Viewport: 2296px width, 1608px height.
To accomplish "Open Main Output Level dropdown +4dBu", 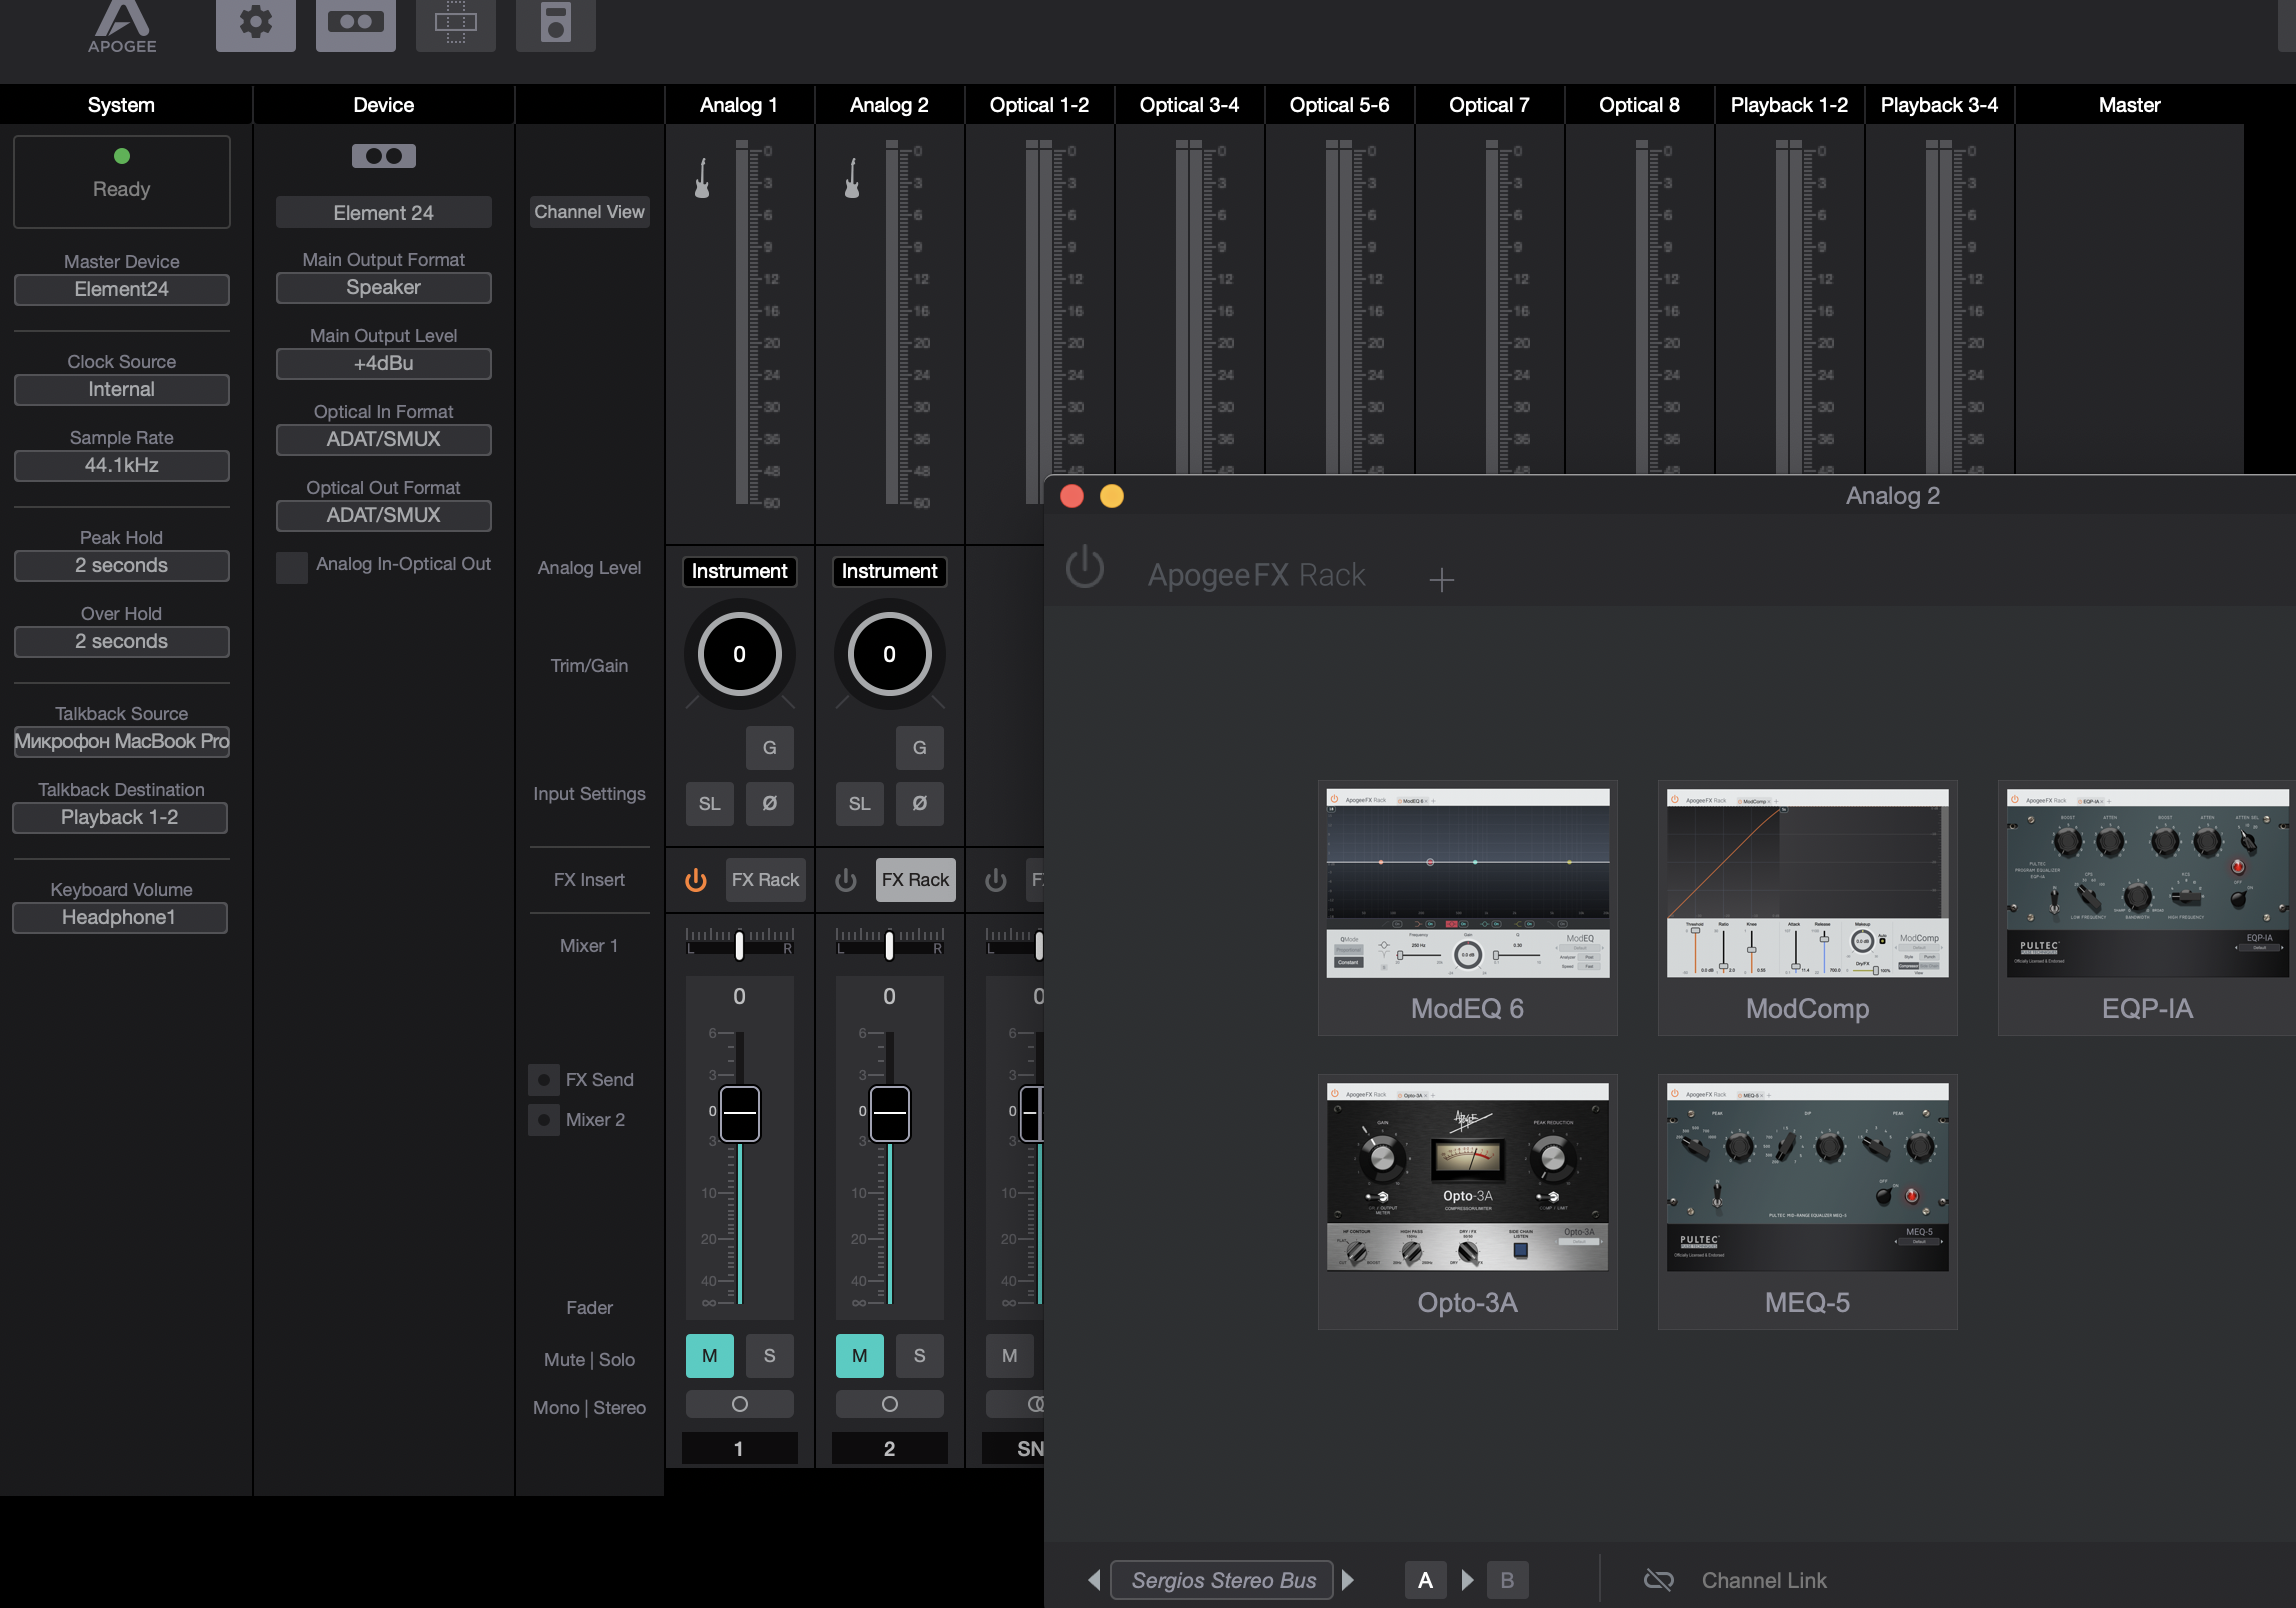I will tap(384, 364).
